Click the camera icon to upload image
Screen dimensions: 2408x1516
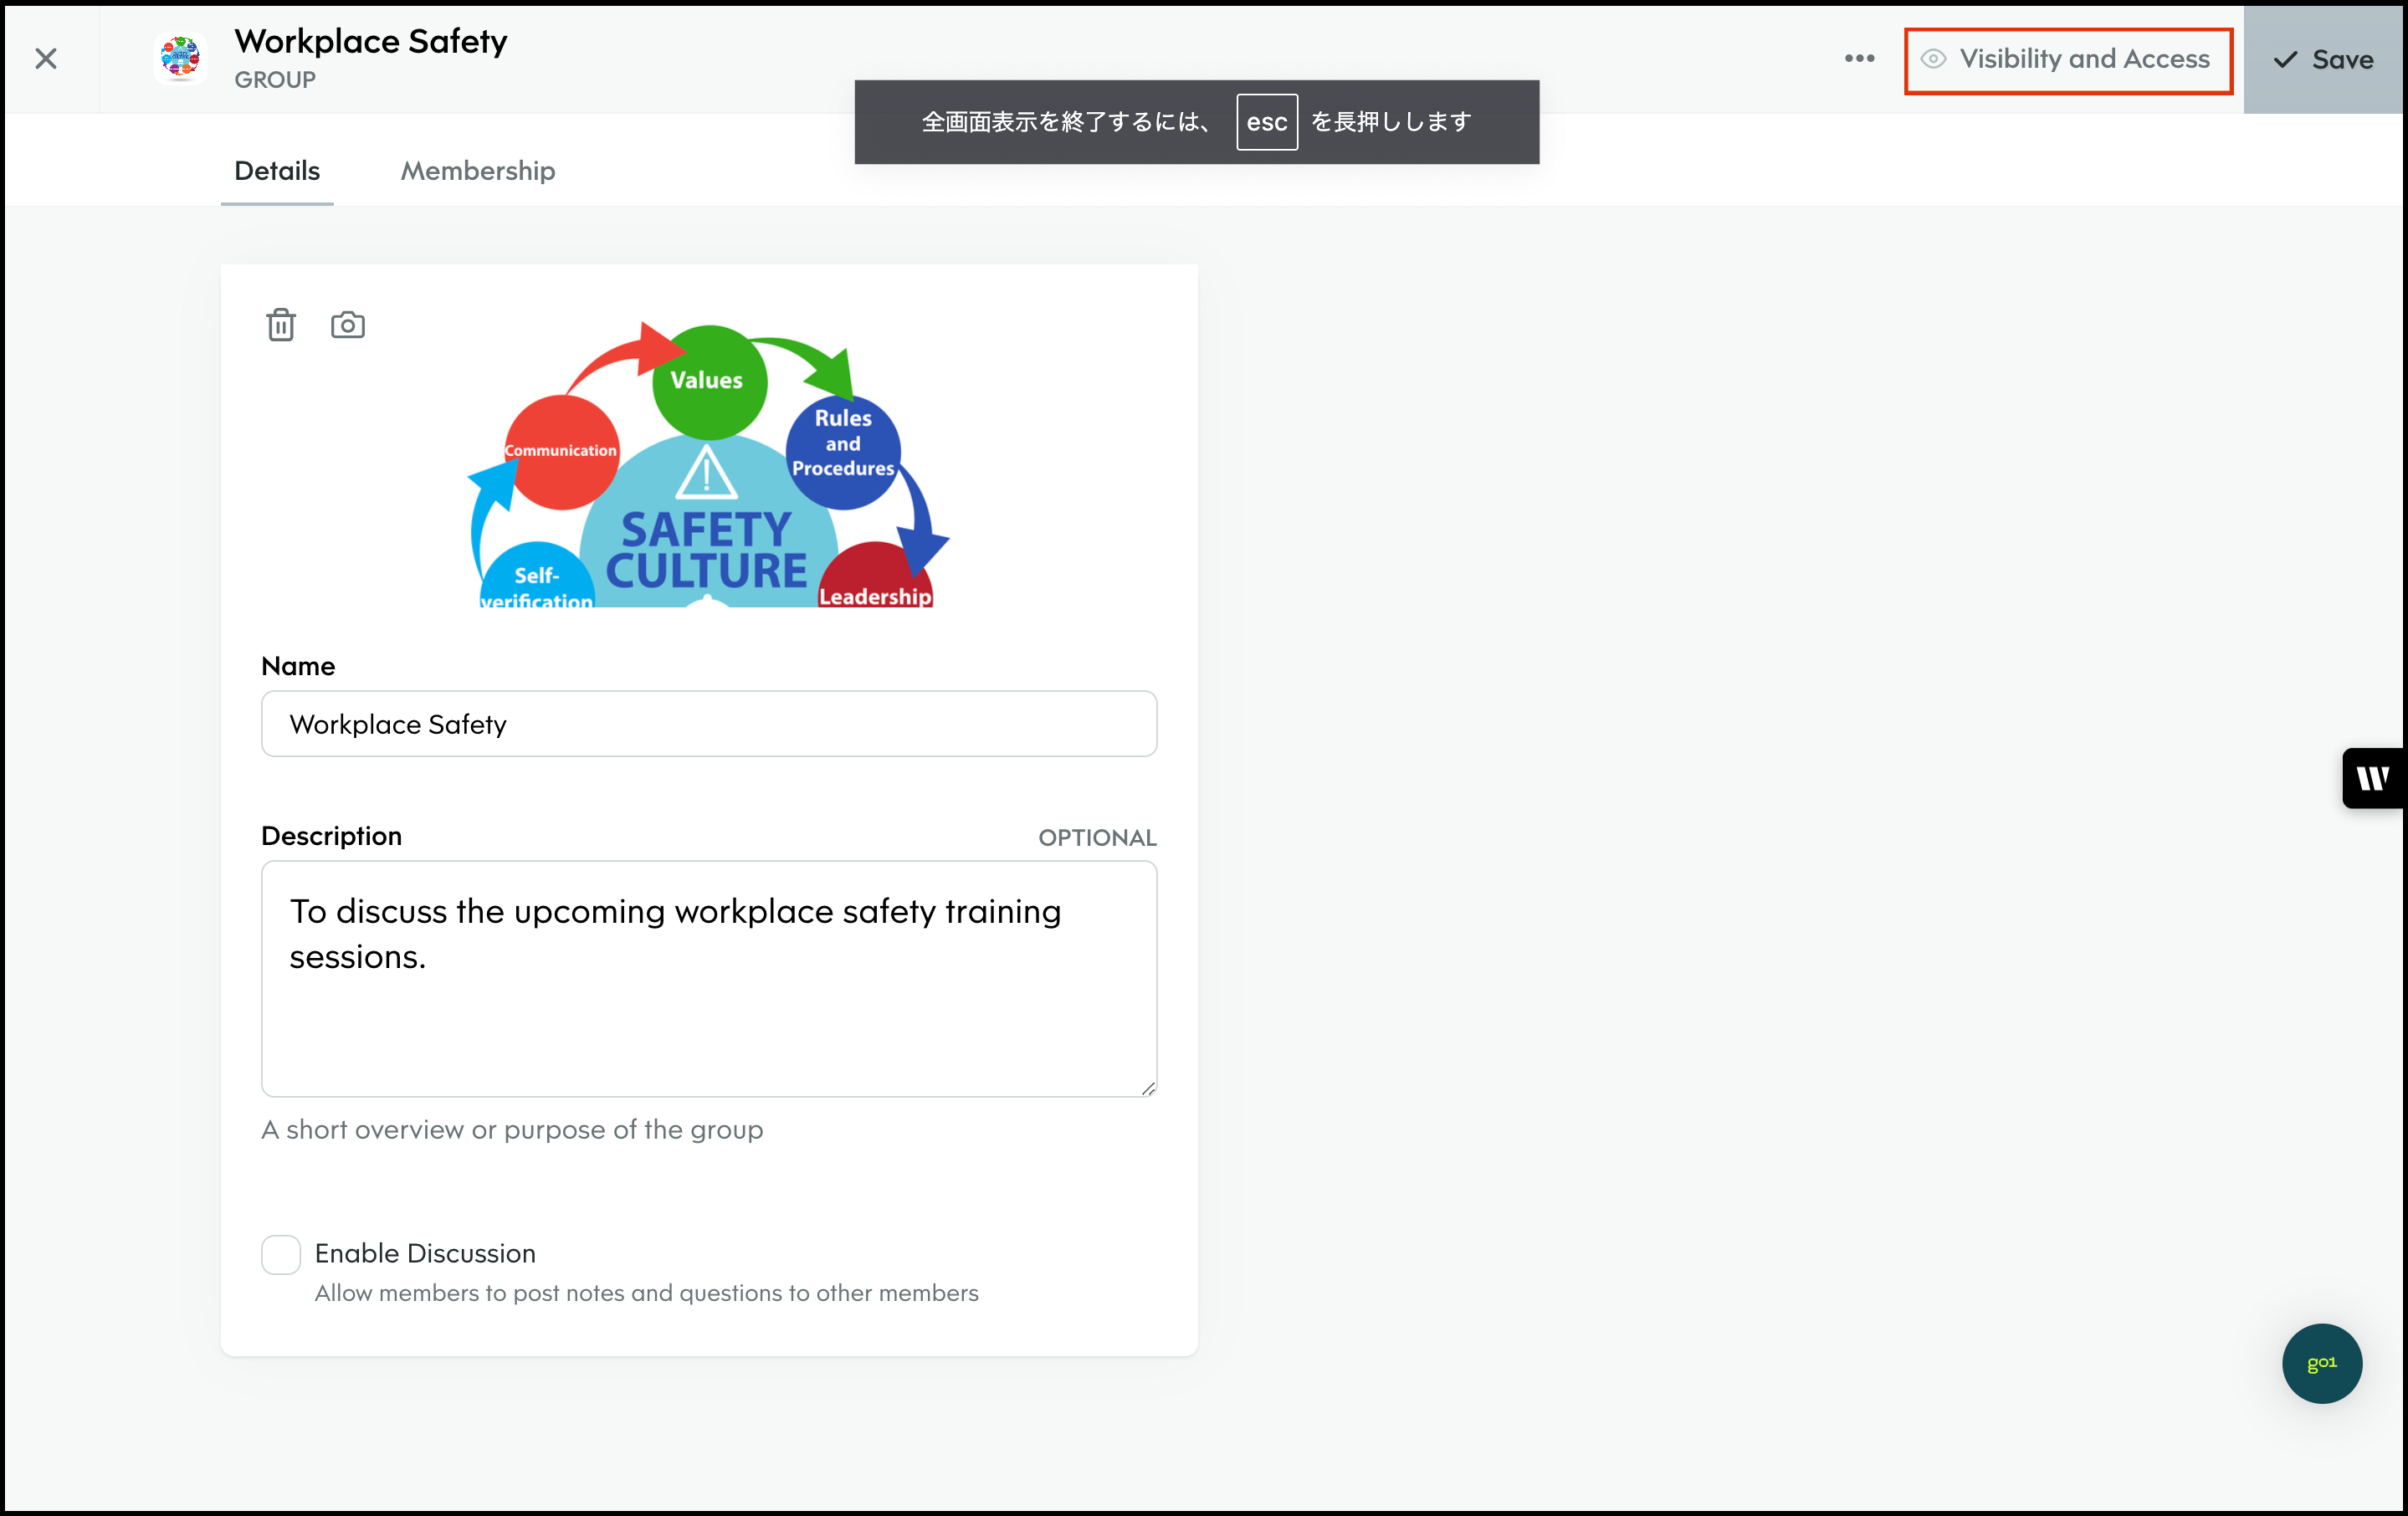click(x=347, y=325)
